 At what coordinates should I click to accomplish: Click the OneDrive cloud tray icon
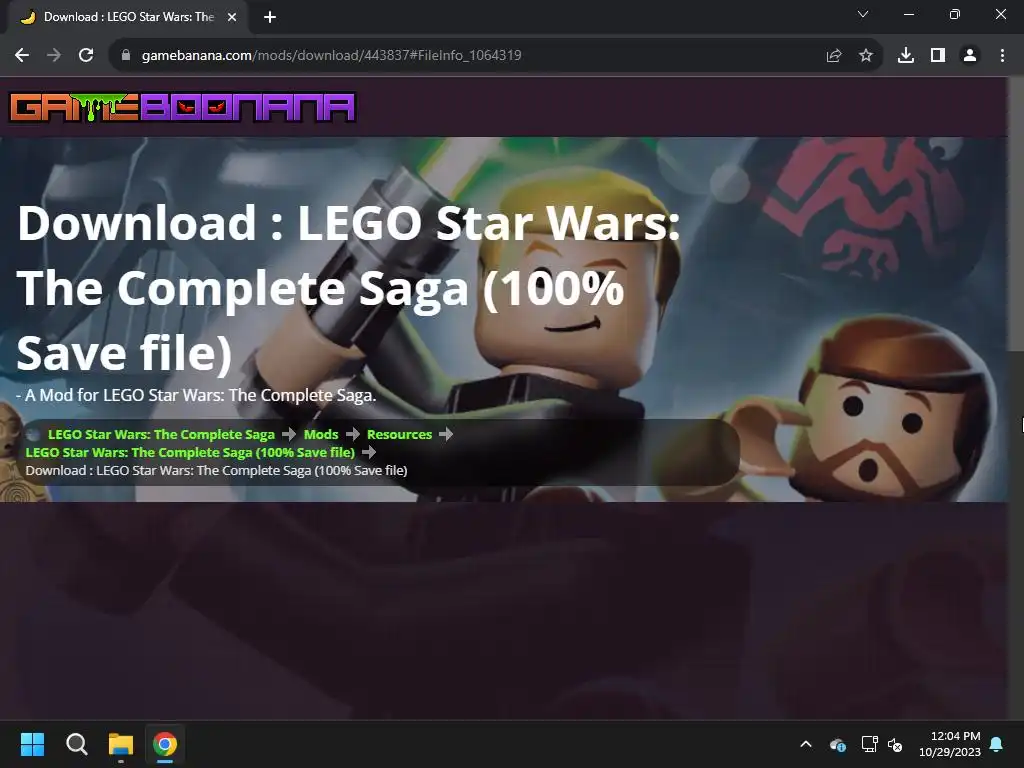837,744
